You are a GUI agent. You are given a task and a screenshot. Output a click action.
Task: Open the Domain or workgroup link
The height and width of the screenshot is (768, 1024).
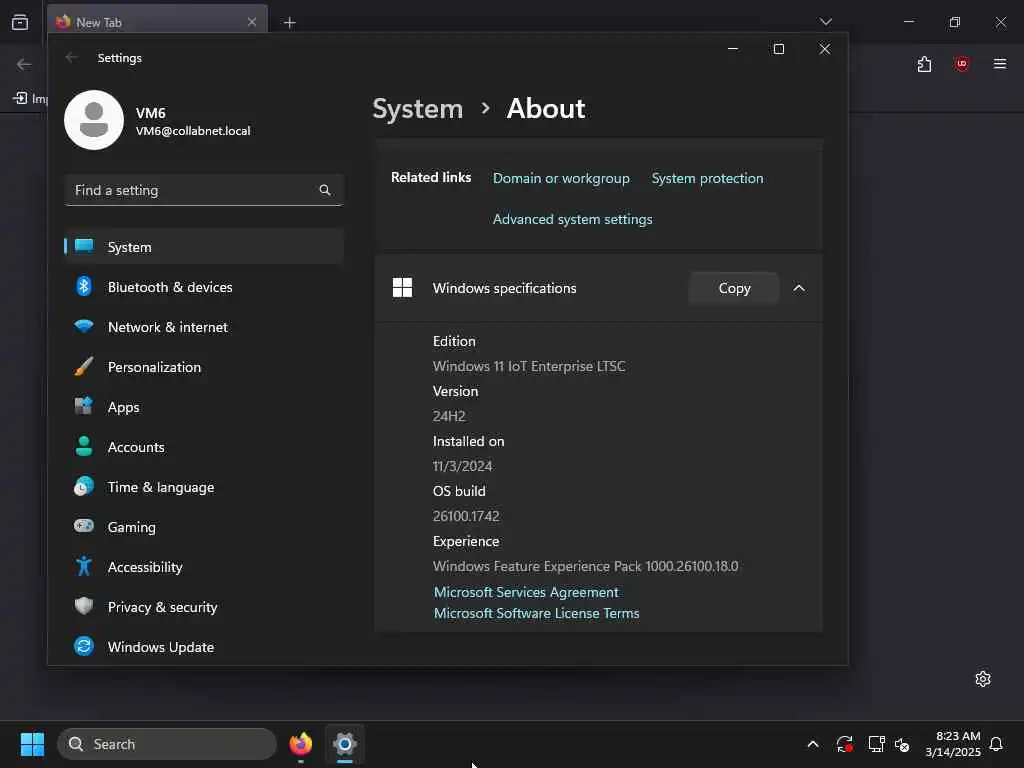pyautogui.click(x=561, y=178)
